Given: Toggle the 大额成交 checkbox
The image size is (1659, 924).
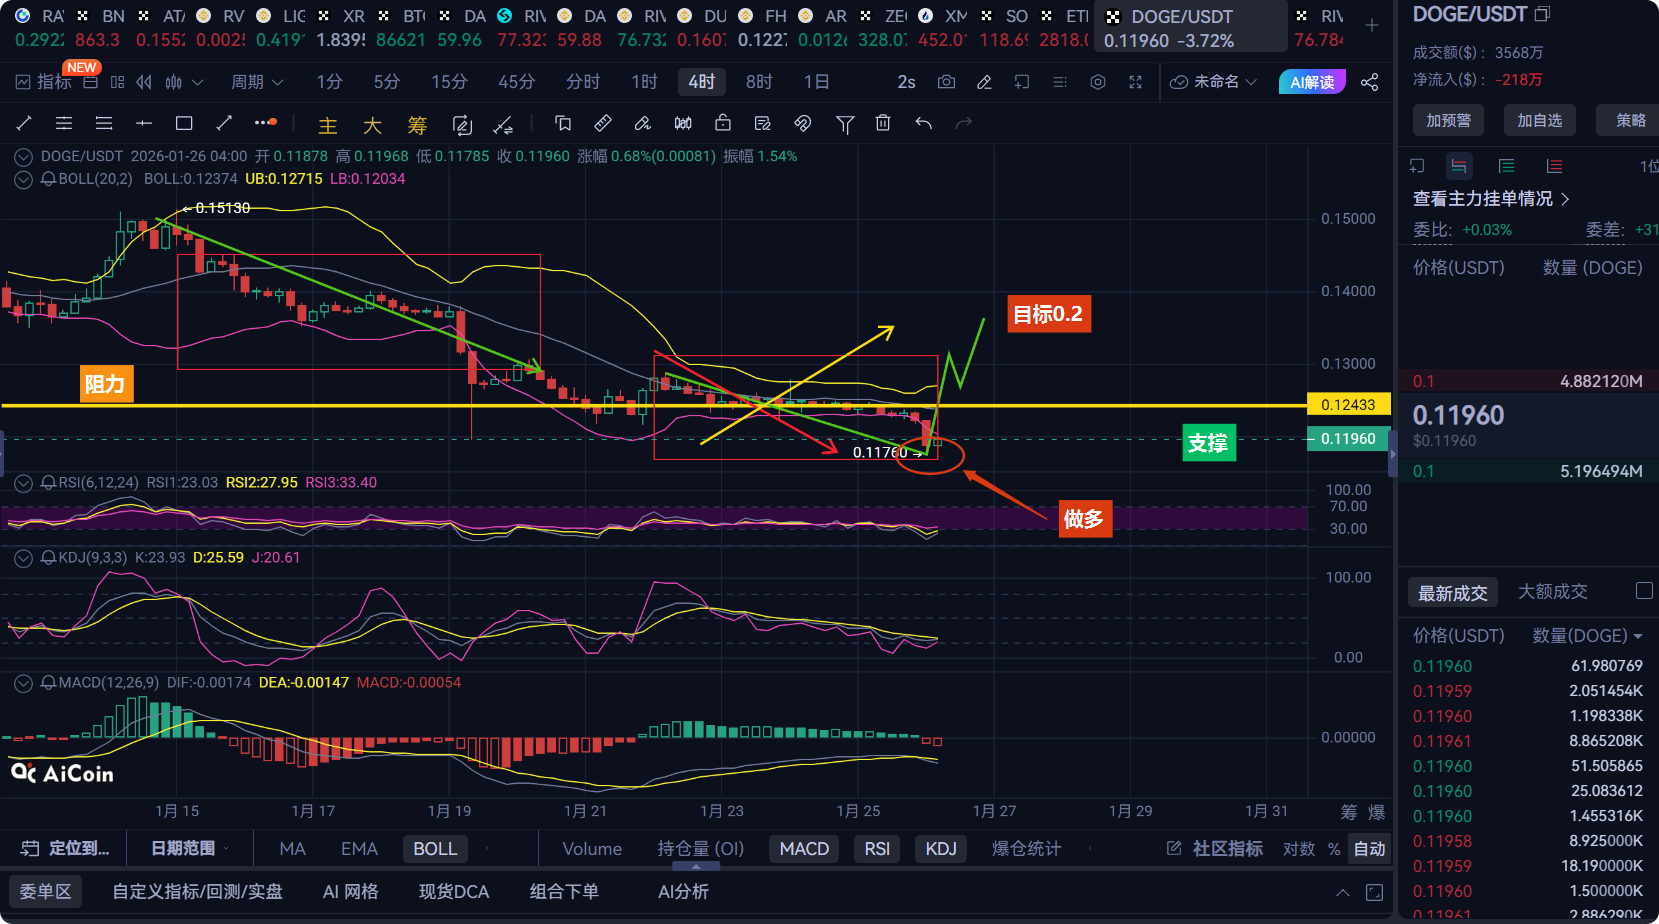Looking at the screenshot, I should 1643,591.
